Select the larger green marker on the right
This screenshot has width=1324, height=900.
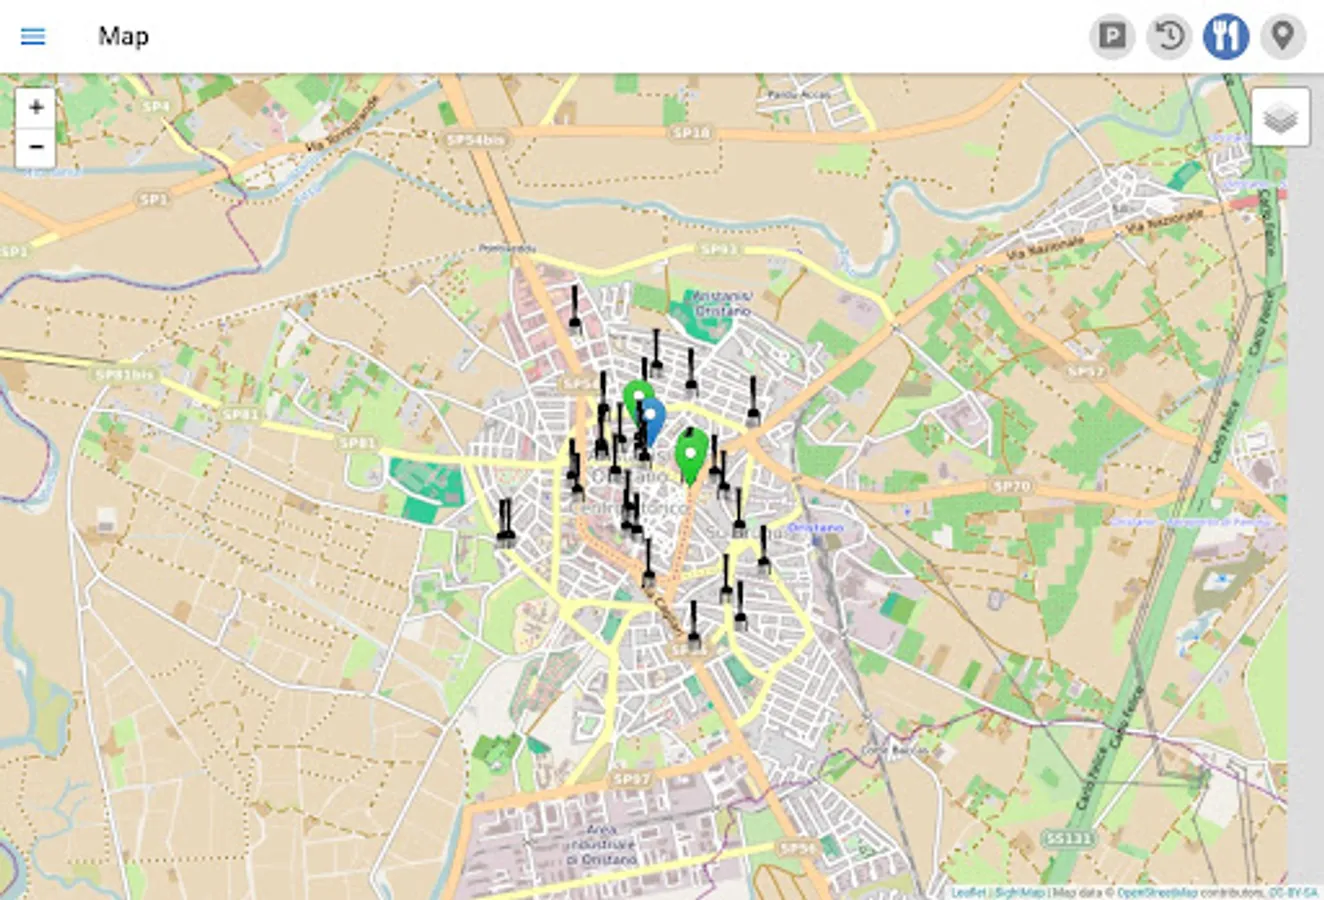691,456
